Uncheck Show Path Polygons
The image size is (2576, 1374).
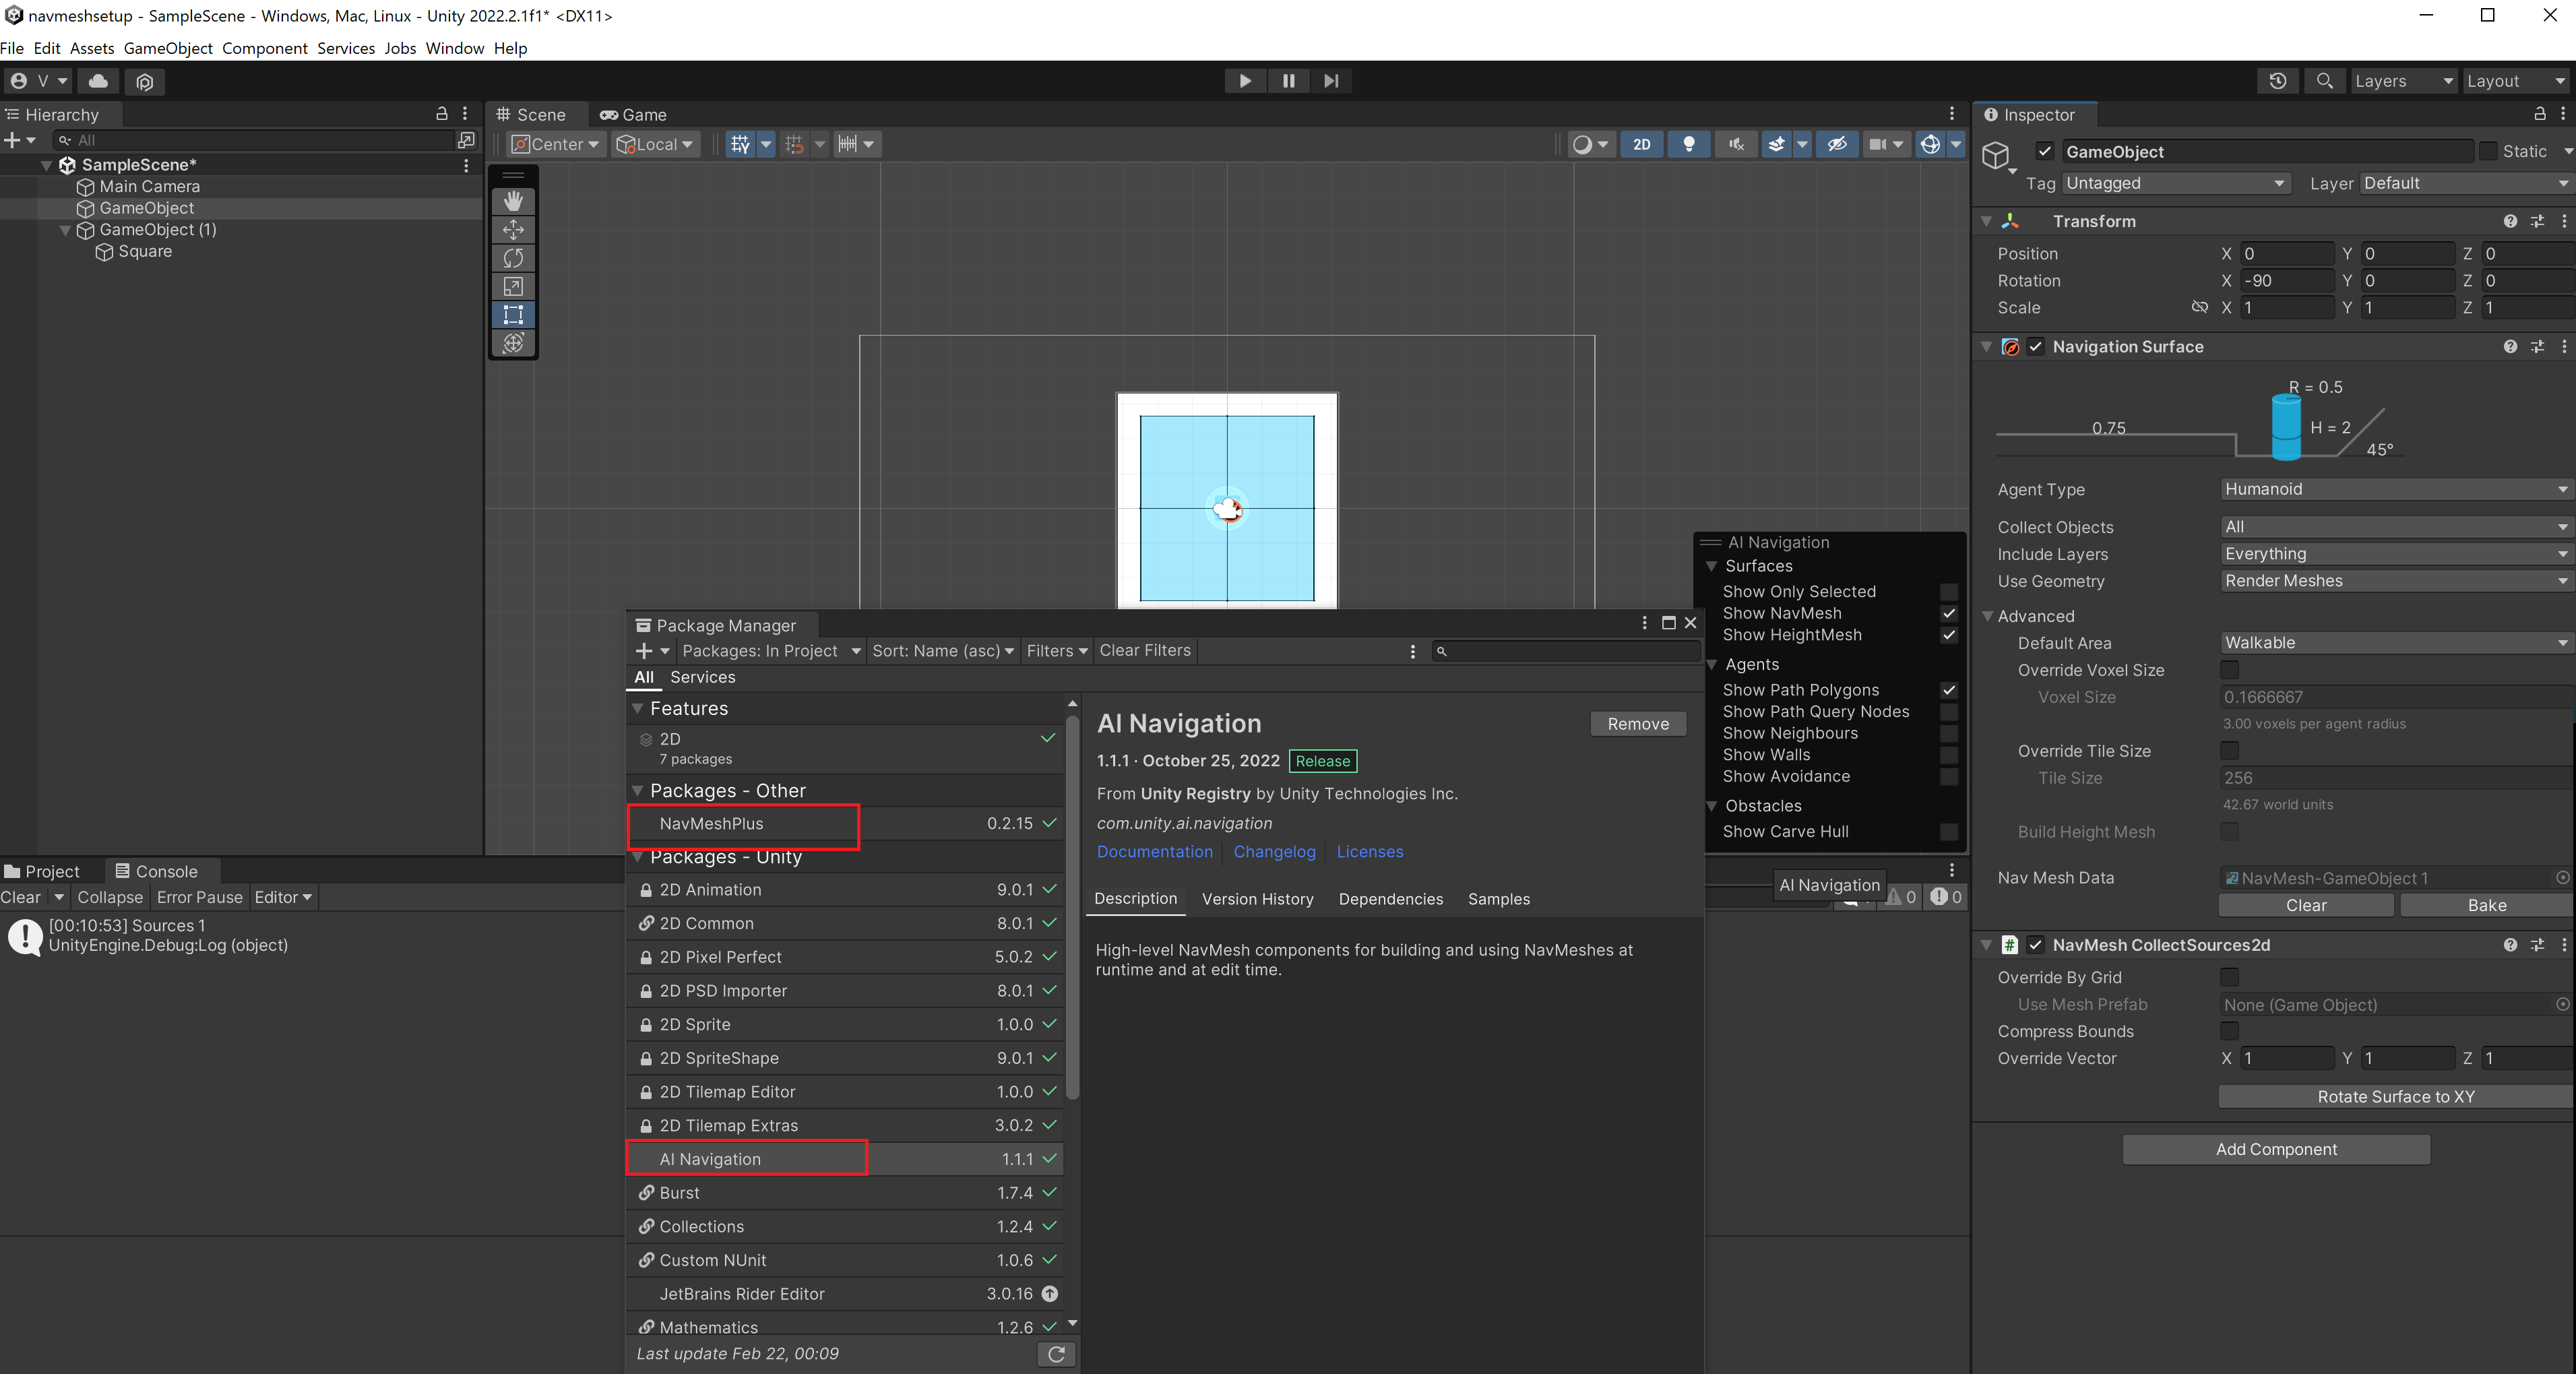coord(1948,690)
